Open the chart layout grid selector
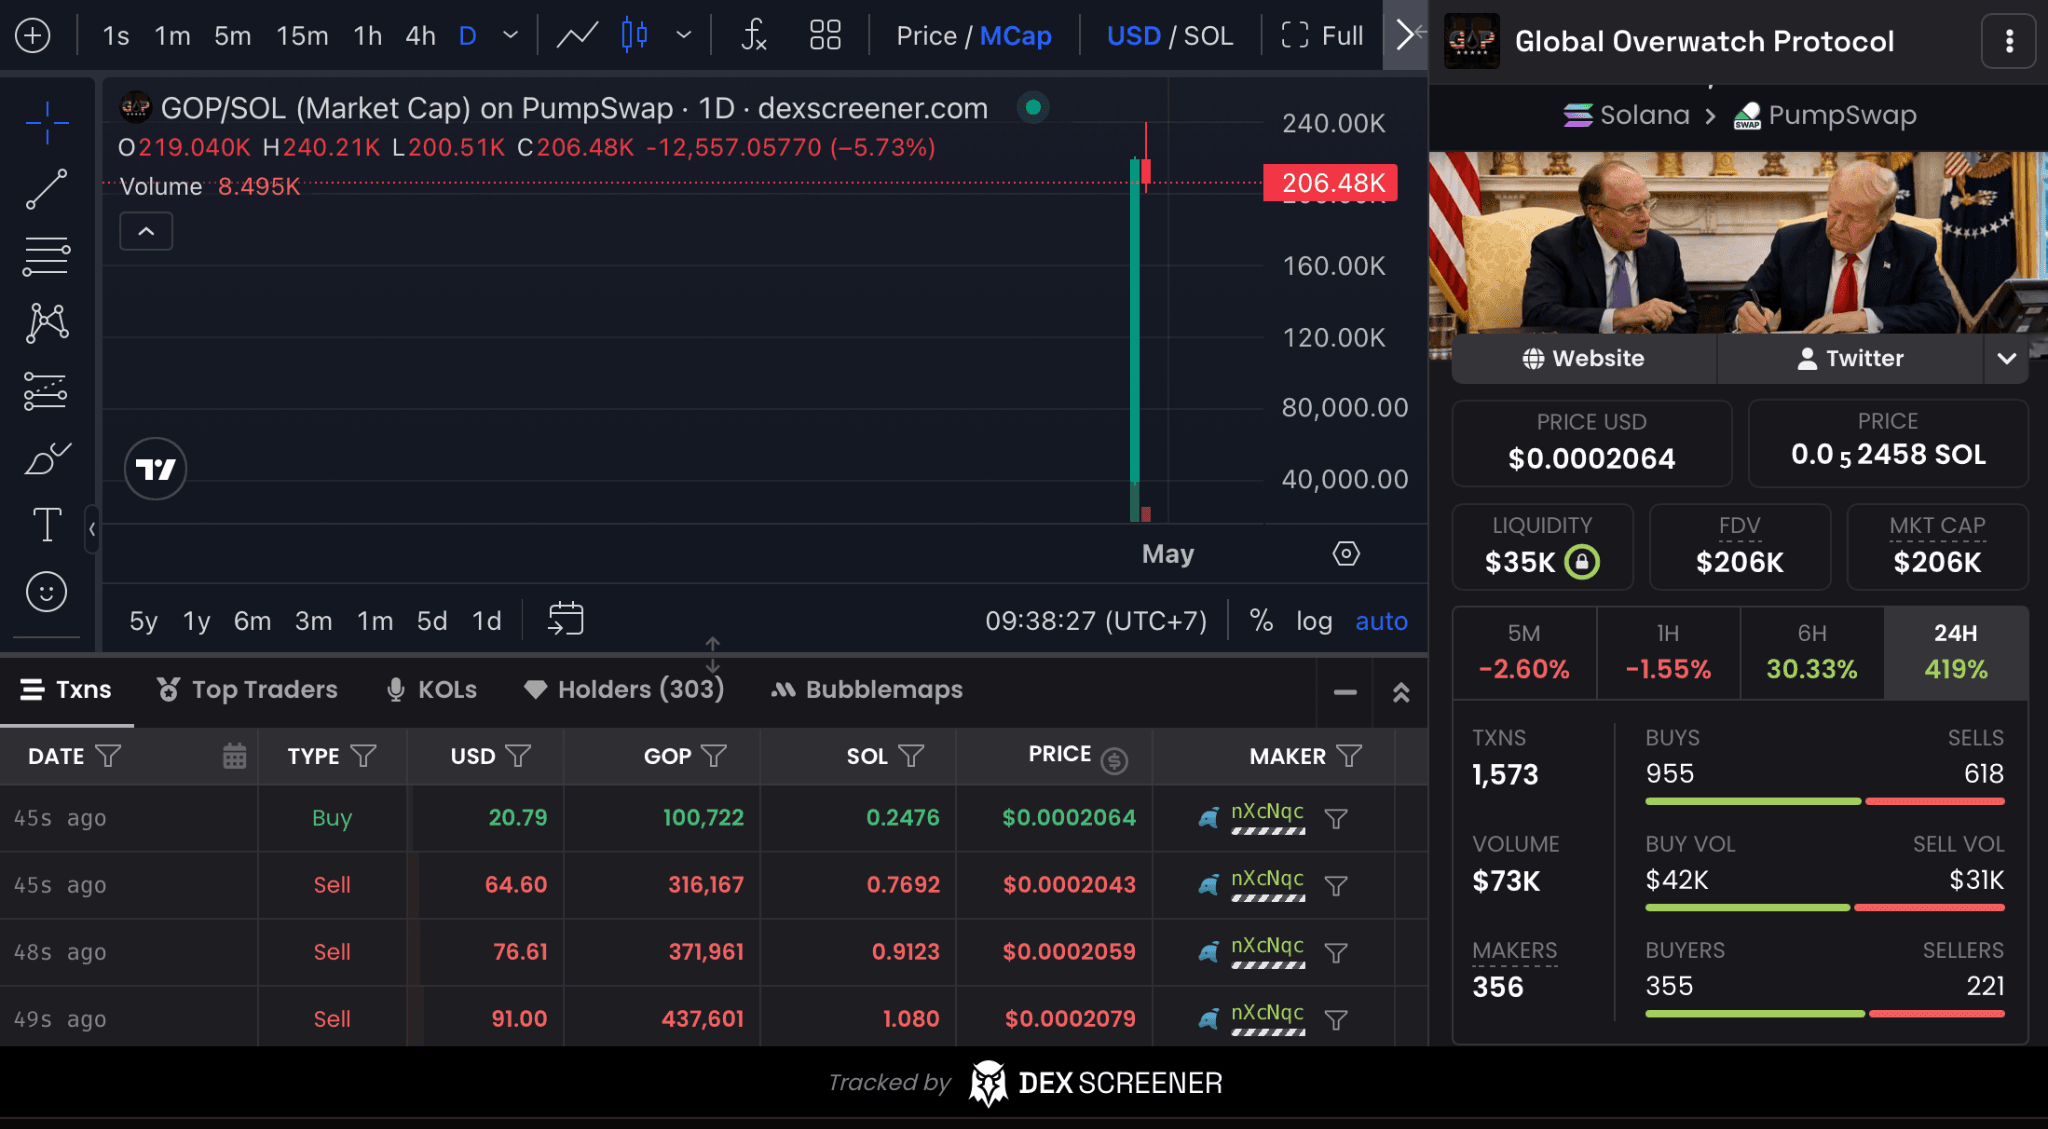This screenshot has height=1129, width=2048. (825, 36)
